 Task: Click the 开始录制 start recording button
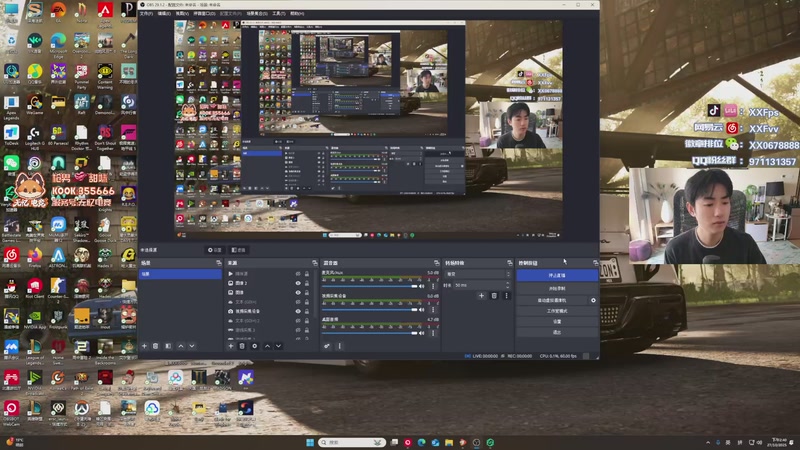pyautogui.click(x=557, y=289)
